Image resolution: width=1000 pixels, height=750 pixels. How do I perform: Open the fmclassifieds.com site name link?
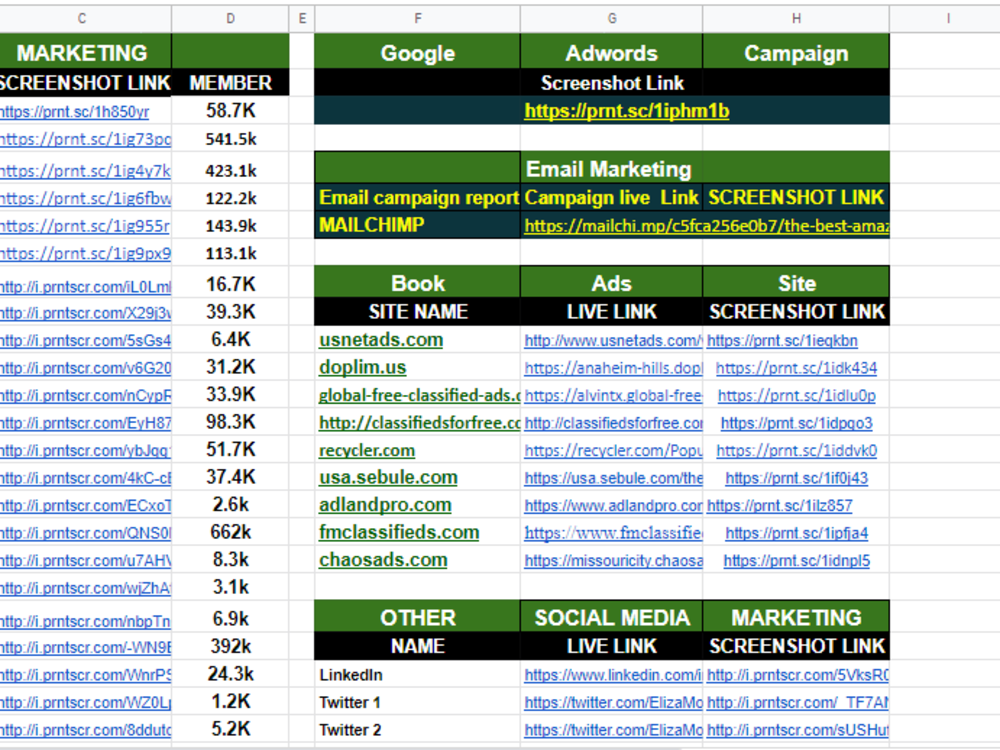(399, 533)
